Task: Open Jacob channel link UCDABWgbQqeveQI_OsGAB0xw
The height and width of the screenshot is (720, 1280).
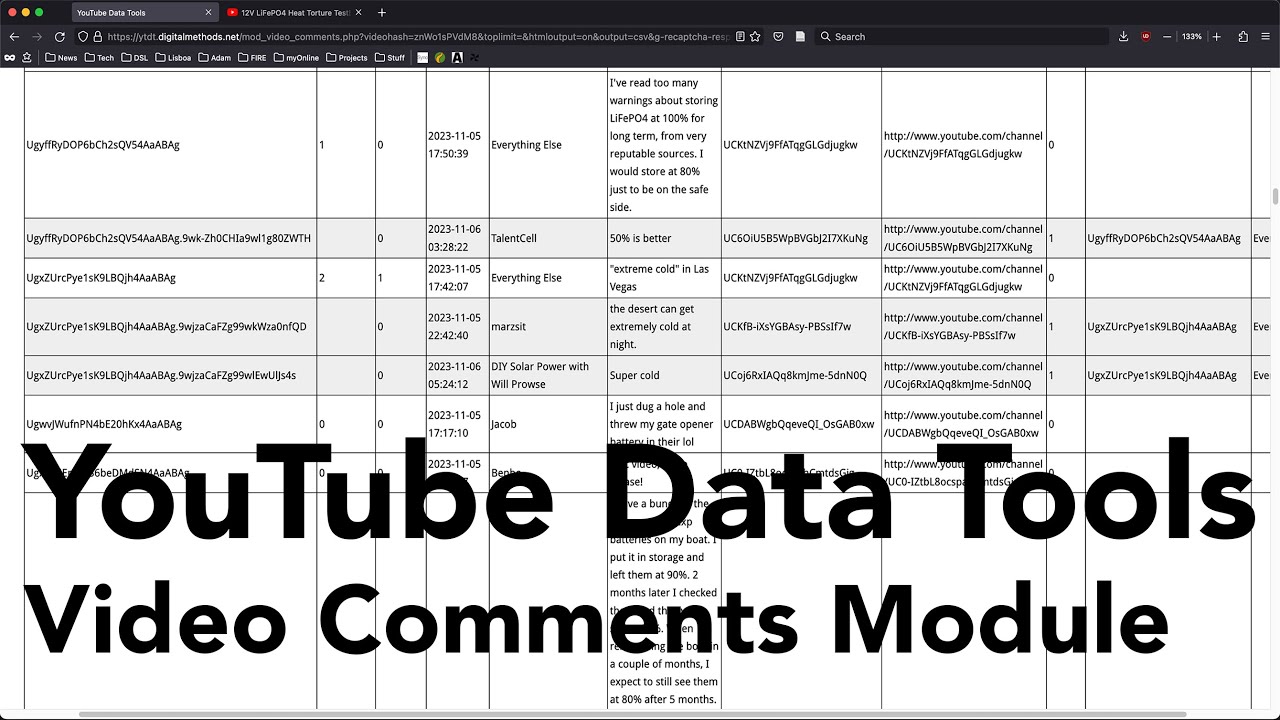Action: pyautogui.click(x=963, y=424)
